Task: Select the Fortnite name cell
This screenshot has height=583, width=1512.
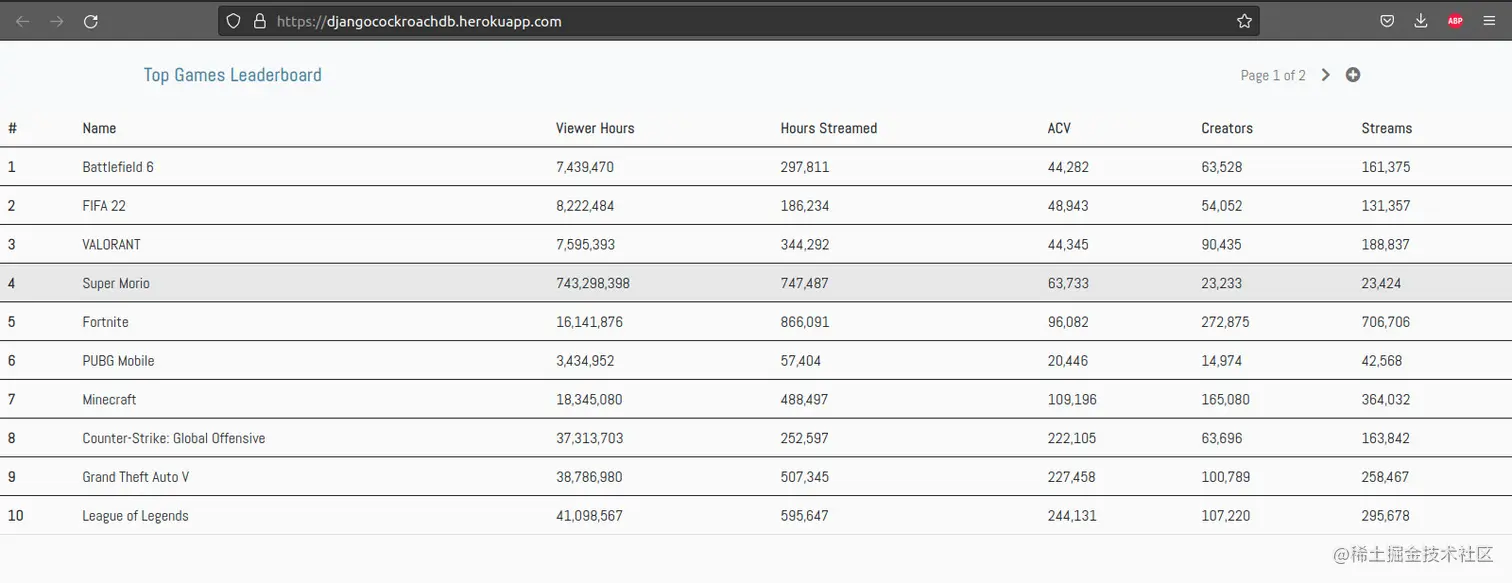Action: click(105, 322)
